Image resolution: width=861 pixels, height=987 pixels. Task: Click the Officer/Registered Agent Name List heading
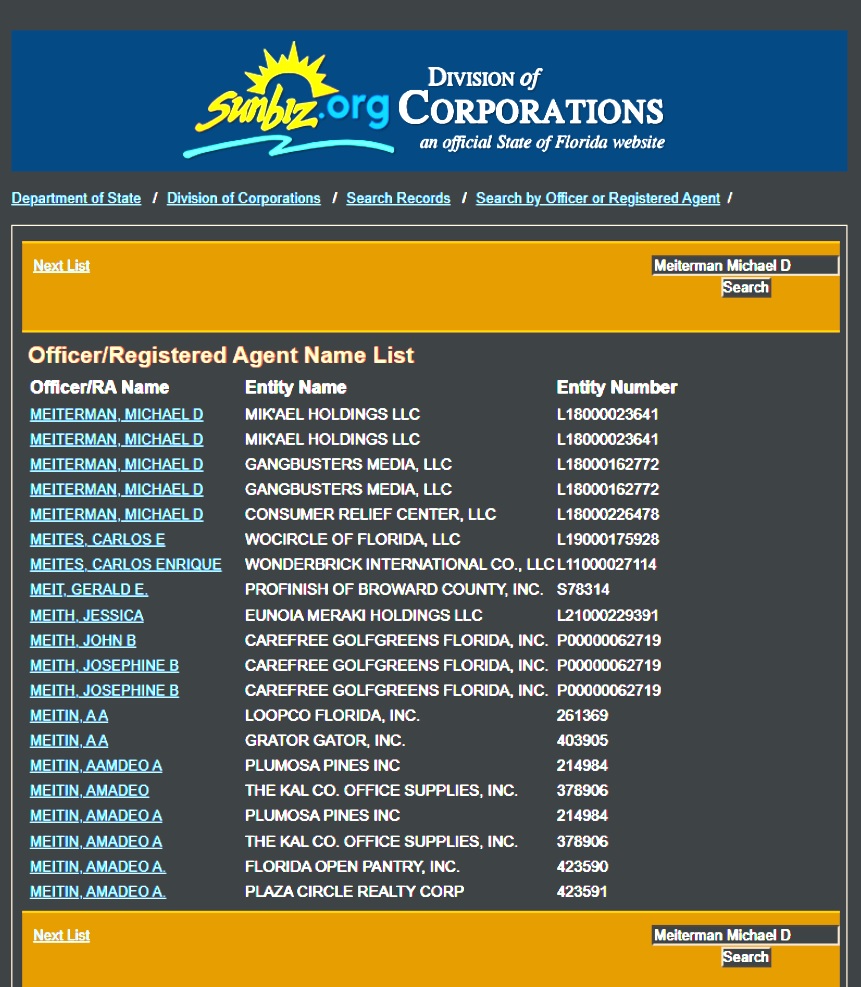(x=222, y=355)
